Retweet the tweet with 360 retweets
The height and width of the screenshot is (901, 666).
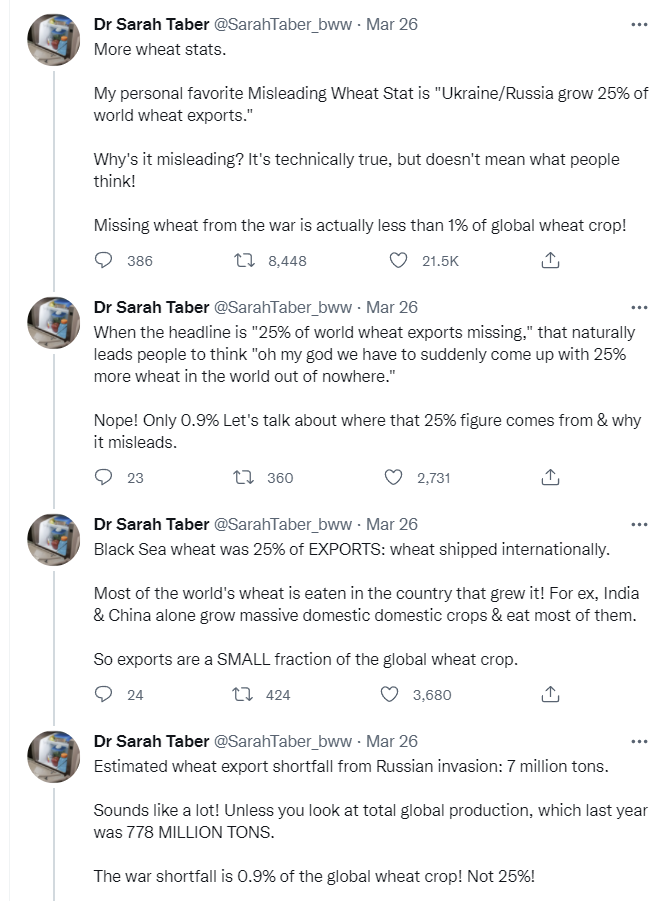tap(240, 478)
